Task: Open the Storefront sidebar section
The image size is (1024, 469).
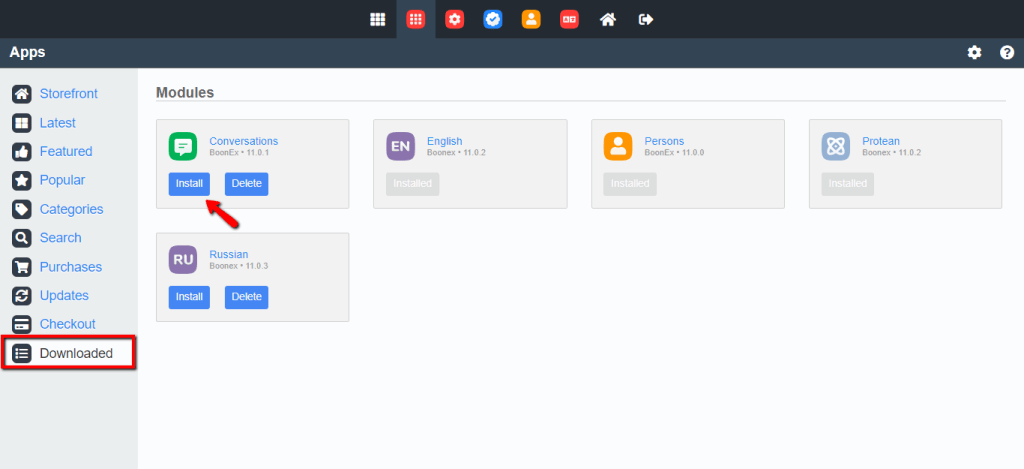Action: [68, 94]
